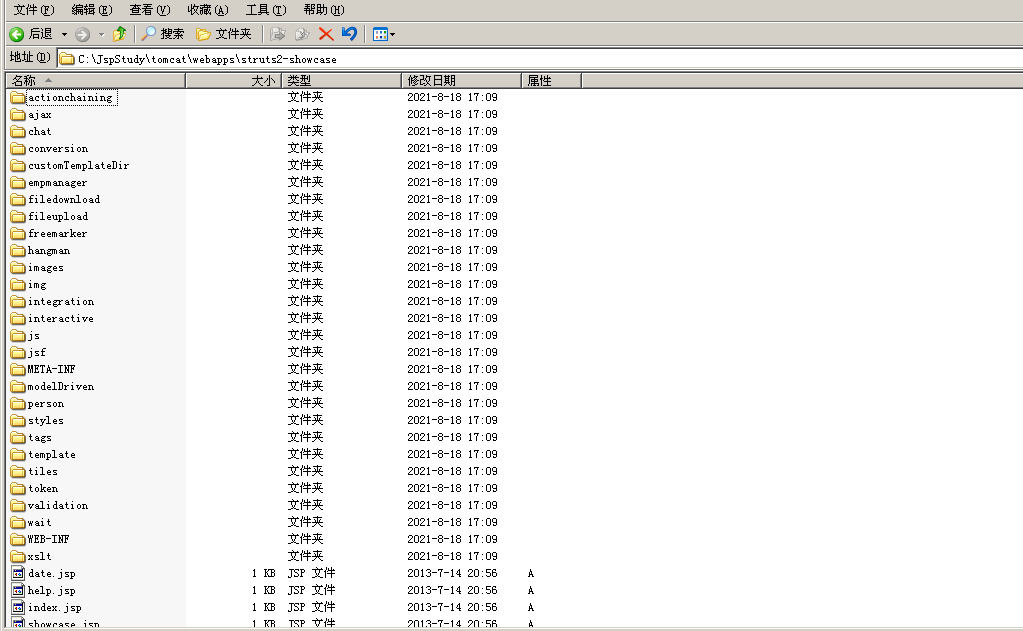This screenshot has width=1023, height=631.
Task: Select the date.jsp file icon
Action: pos(18,574)
